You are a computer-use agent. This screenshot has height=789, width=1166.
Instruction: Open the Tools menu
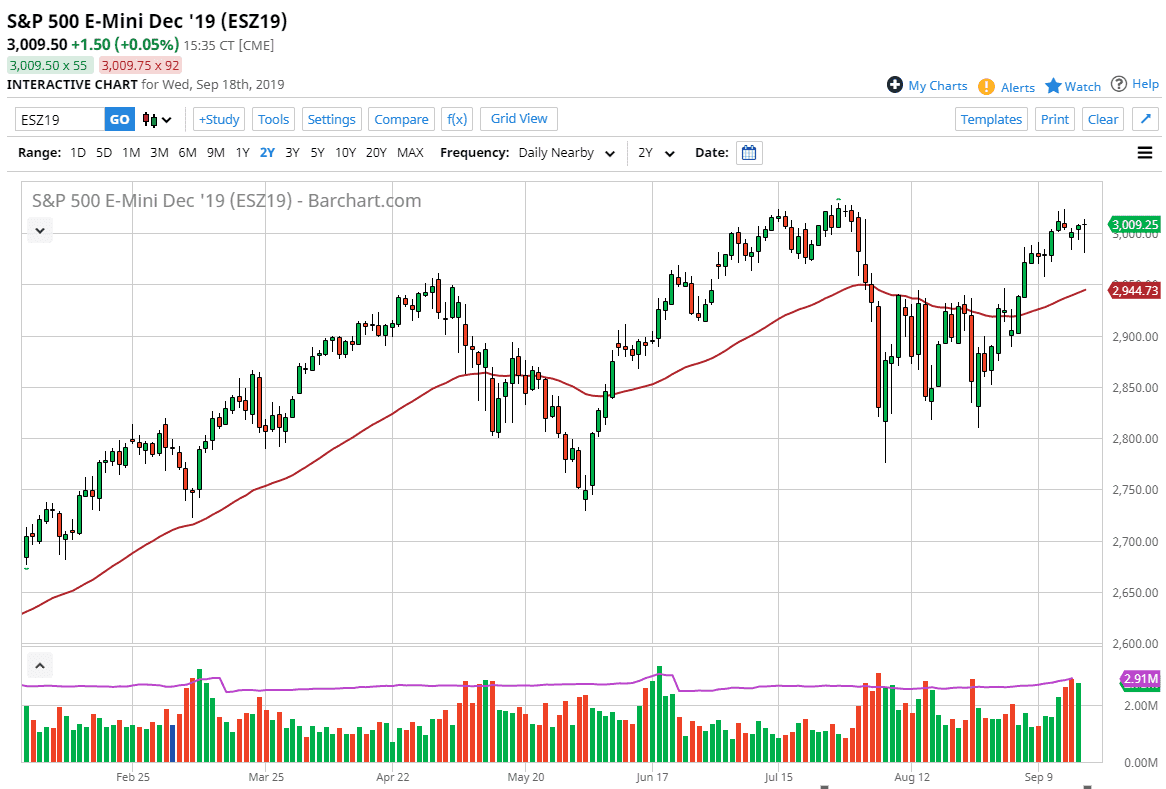(273, 119)
